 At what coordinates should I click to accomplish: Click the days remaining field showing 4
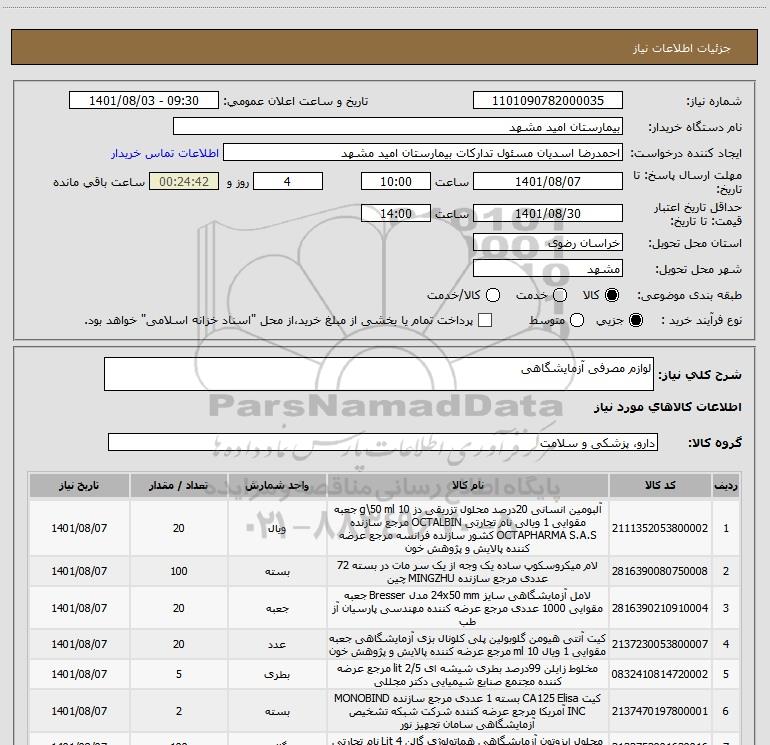[288, 182]
